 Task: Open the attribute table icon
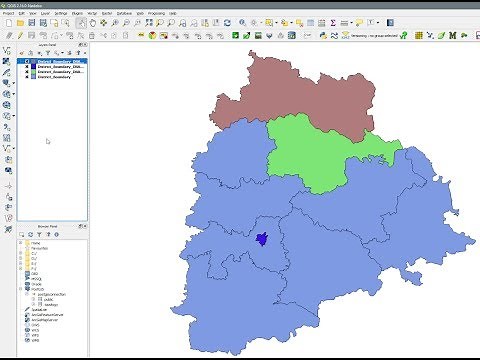310,23
